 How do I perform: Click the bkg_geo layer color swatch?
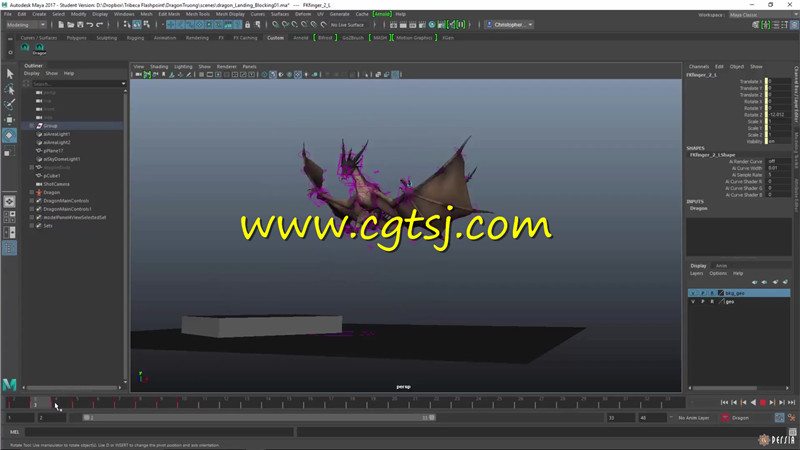pos(721,293)
